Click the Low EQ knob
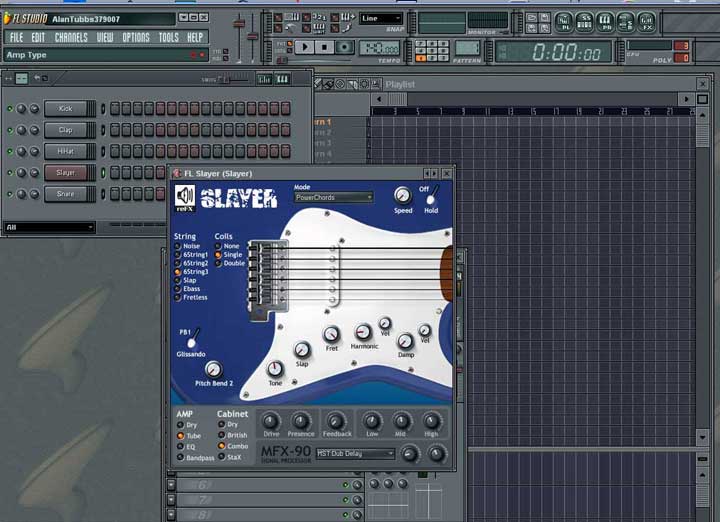This screenshot has width=720, height=522. (x=371, y=421)
